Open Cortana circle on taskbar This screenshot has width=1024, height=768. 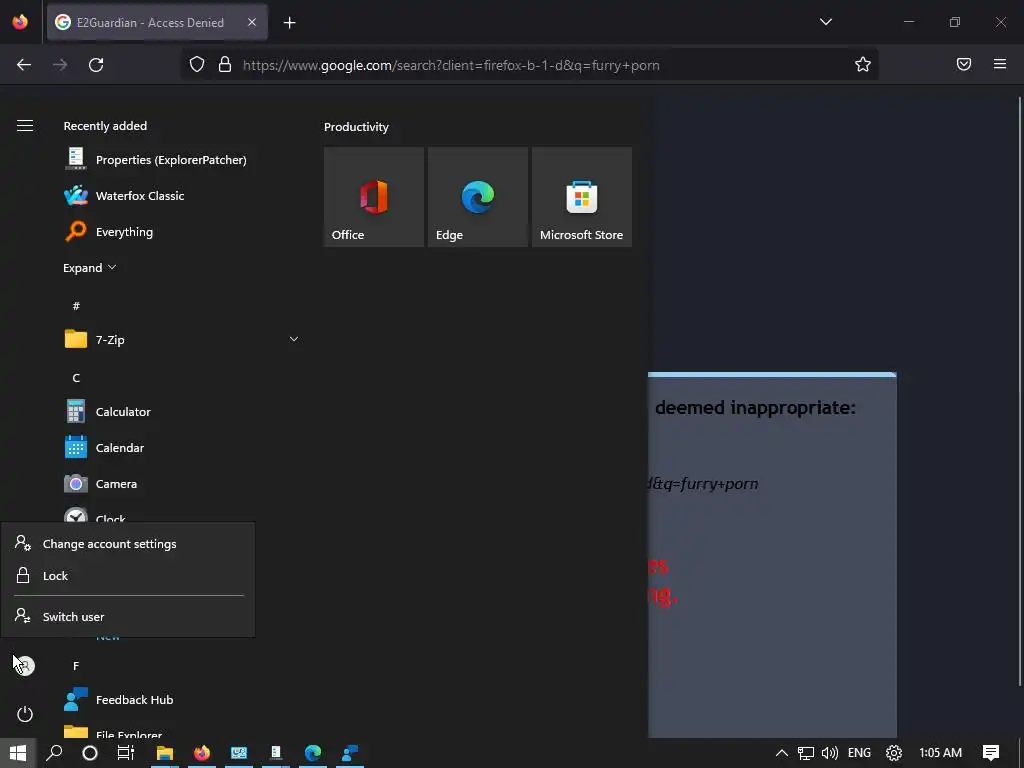click(90, 753)
